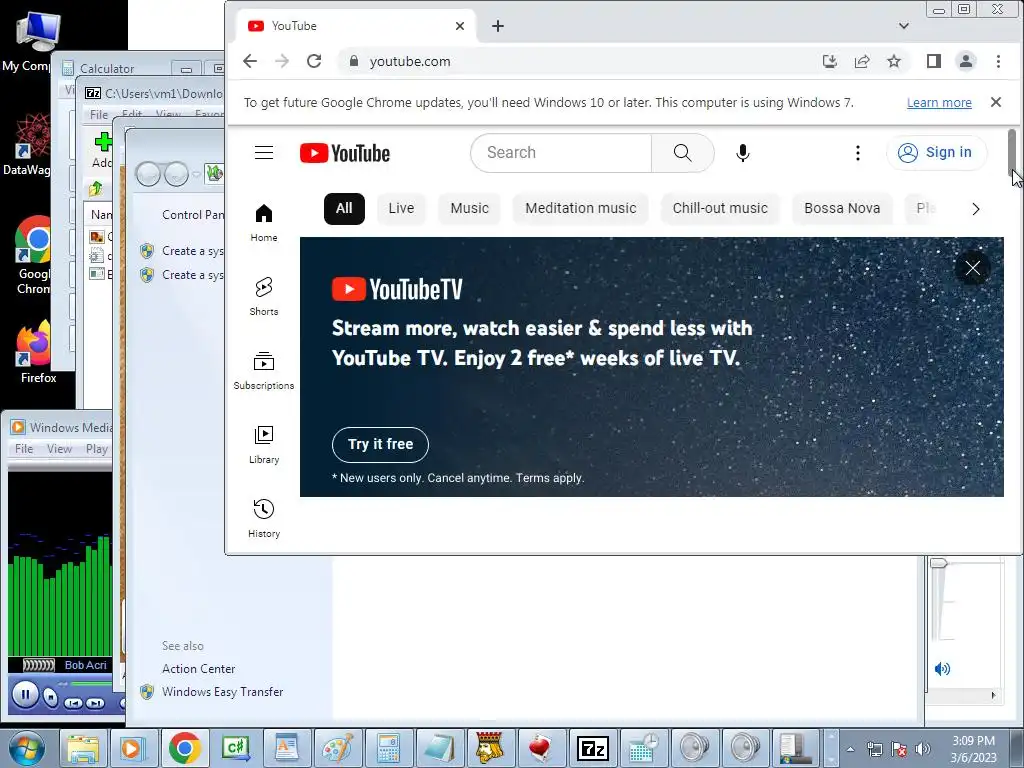
Task: Expand Chrome's tab search chevron
Action: point(904,26)
